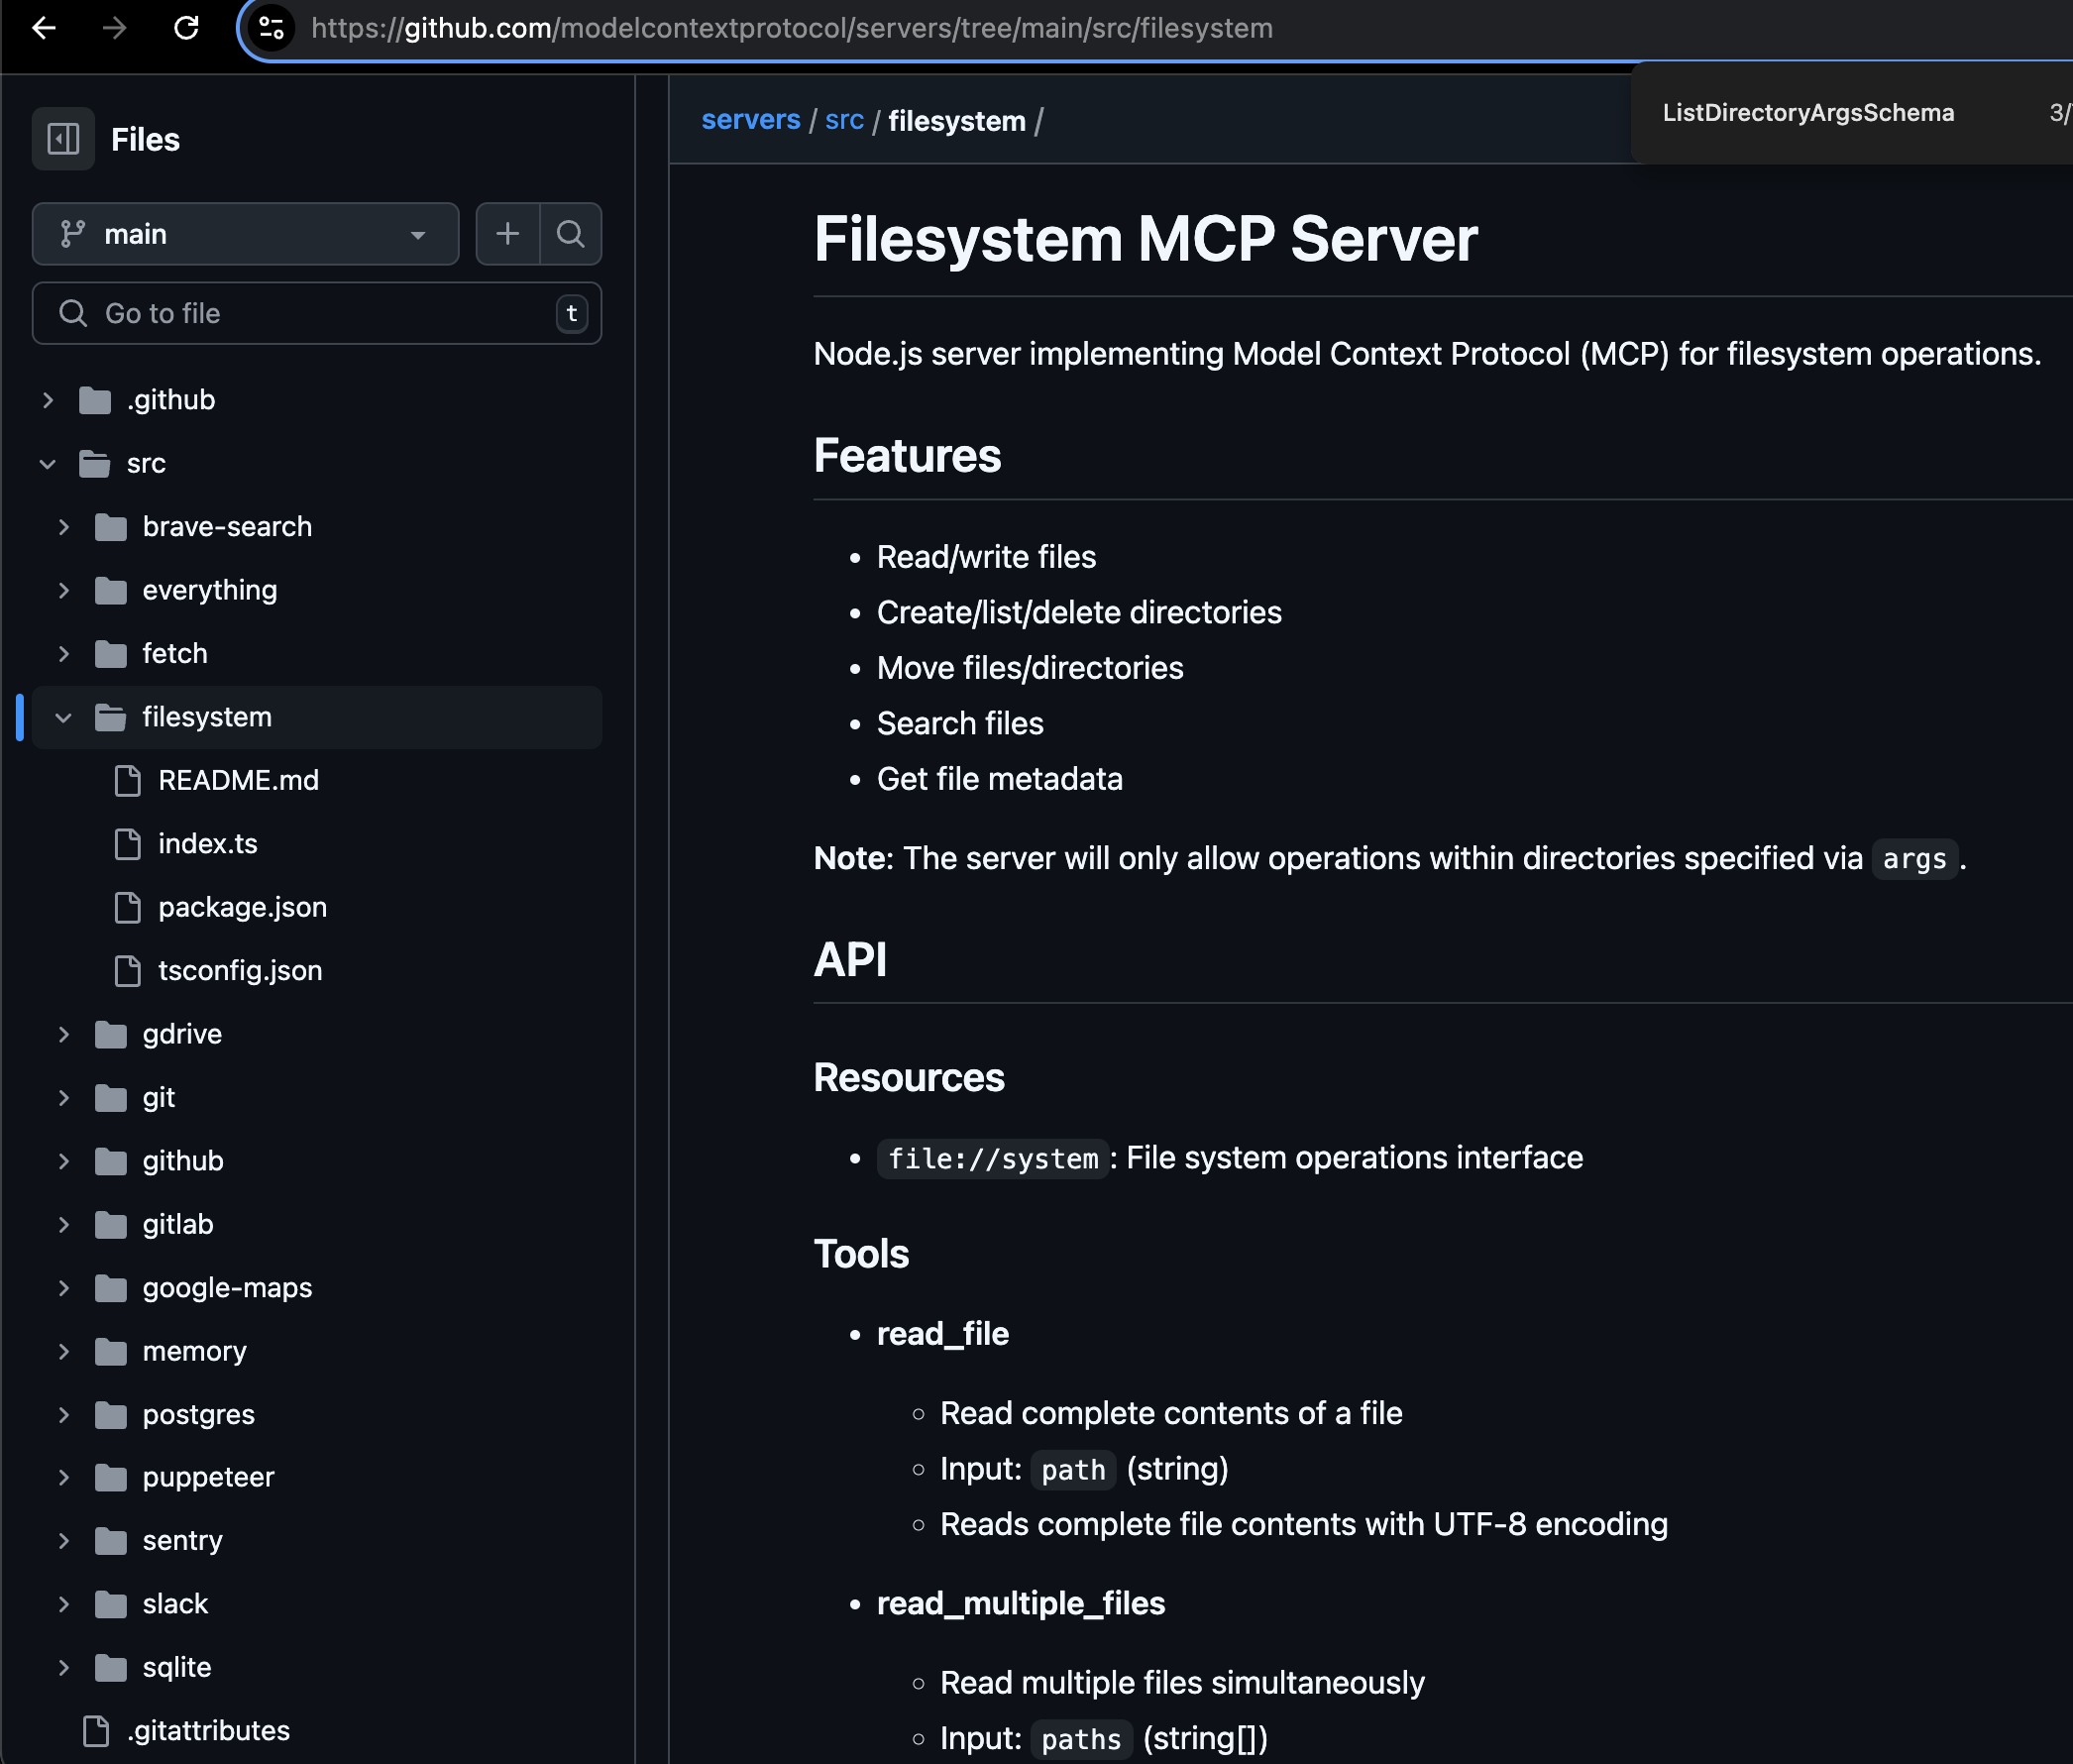Open site information icon in address bar
Viewport: 2073px width, 1764px height.
click(272, 28)
